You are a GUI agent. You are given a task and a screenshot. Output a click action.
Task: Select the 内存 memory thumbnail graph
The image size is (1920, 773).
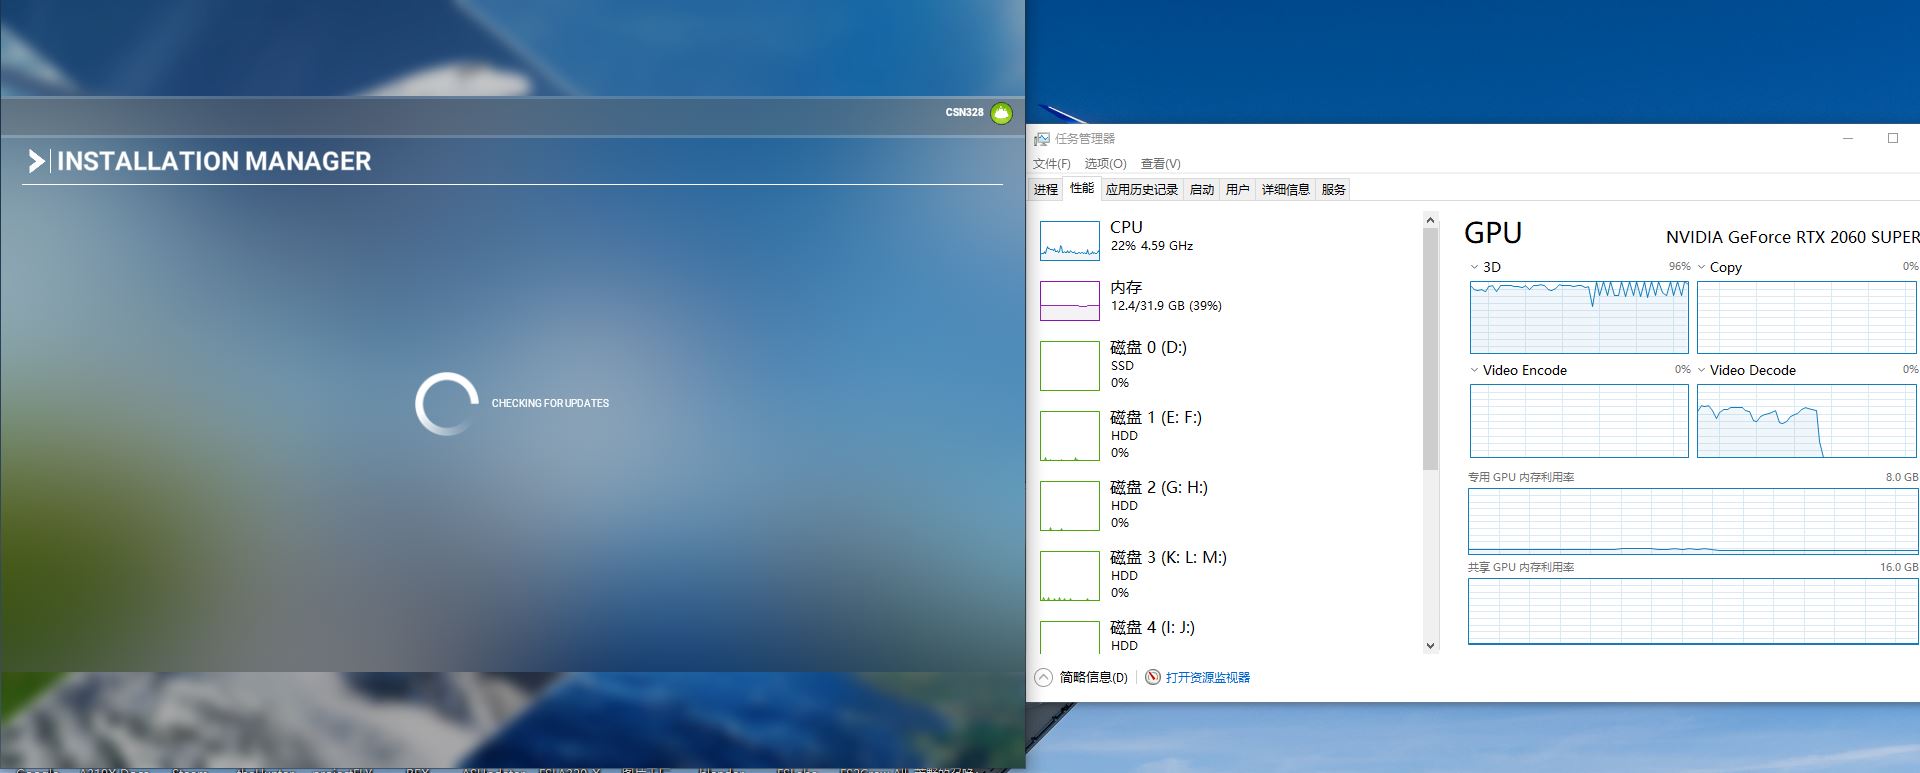(x=1069, y=300)
